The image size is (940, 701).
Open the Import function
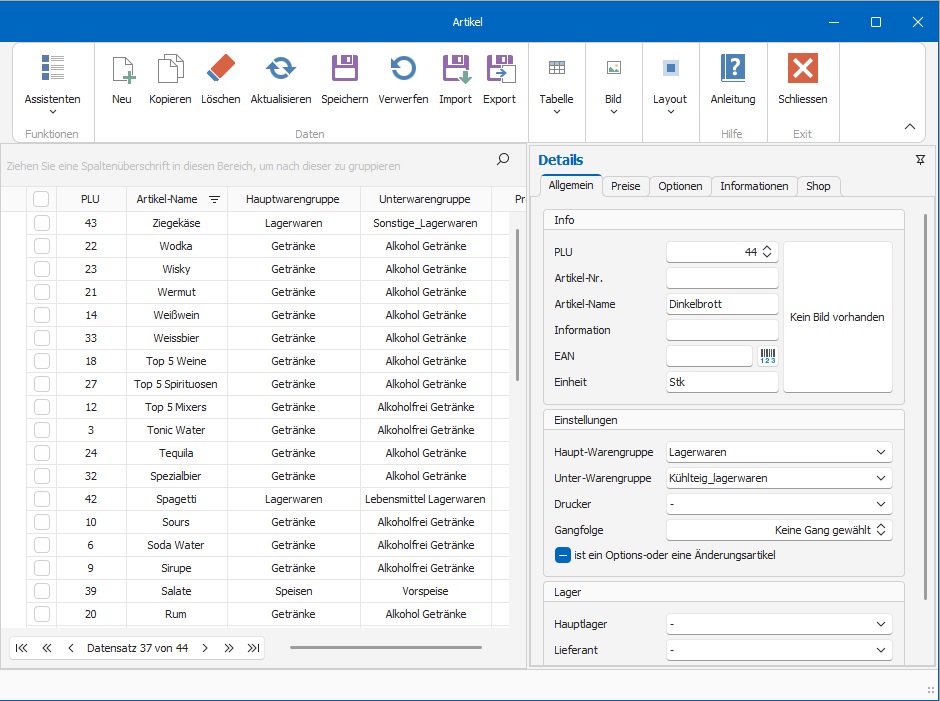tap(455, 70)
